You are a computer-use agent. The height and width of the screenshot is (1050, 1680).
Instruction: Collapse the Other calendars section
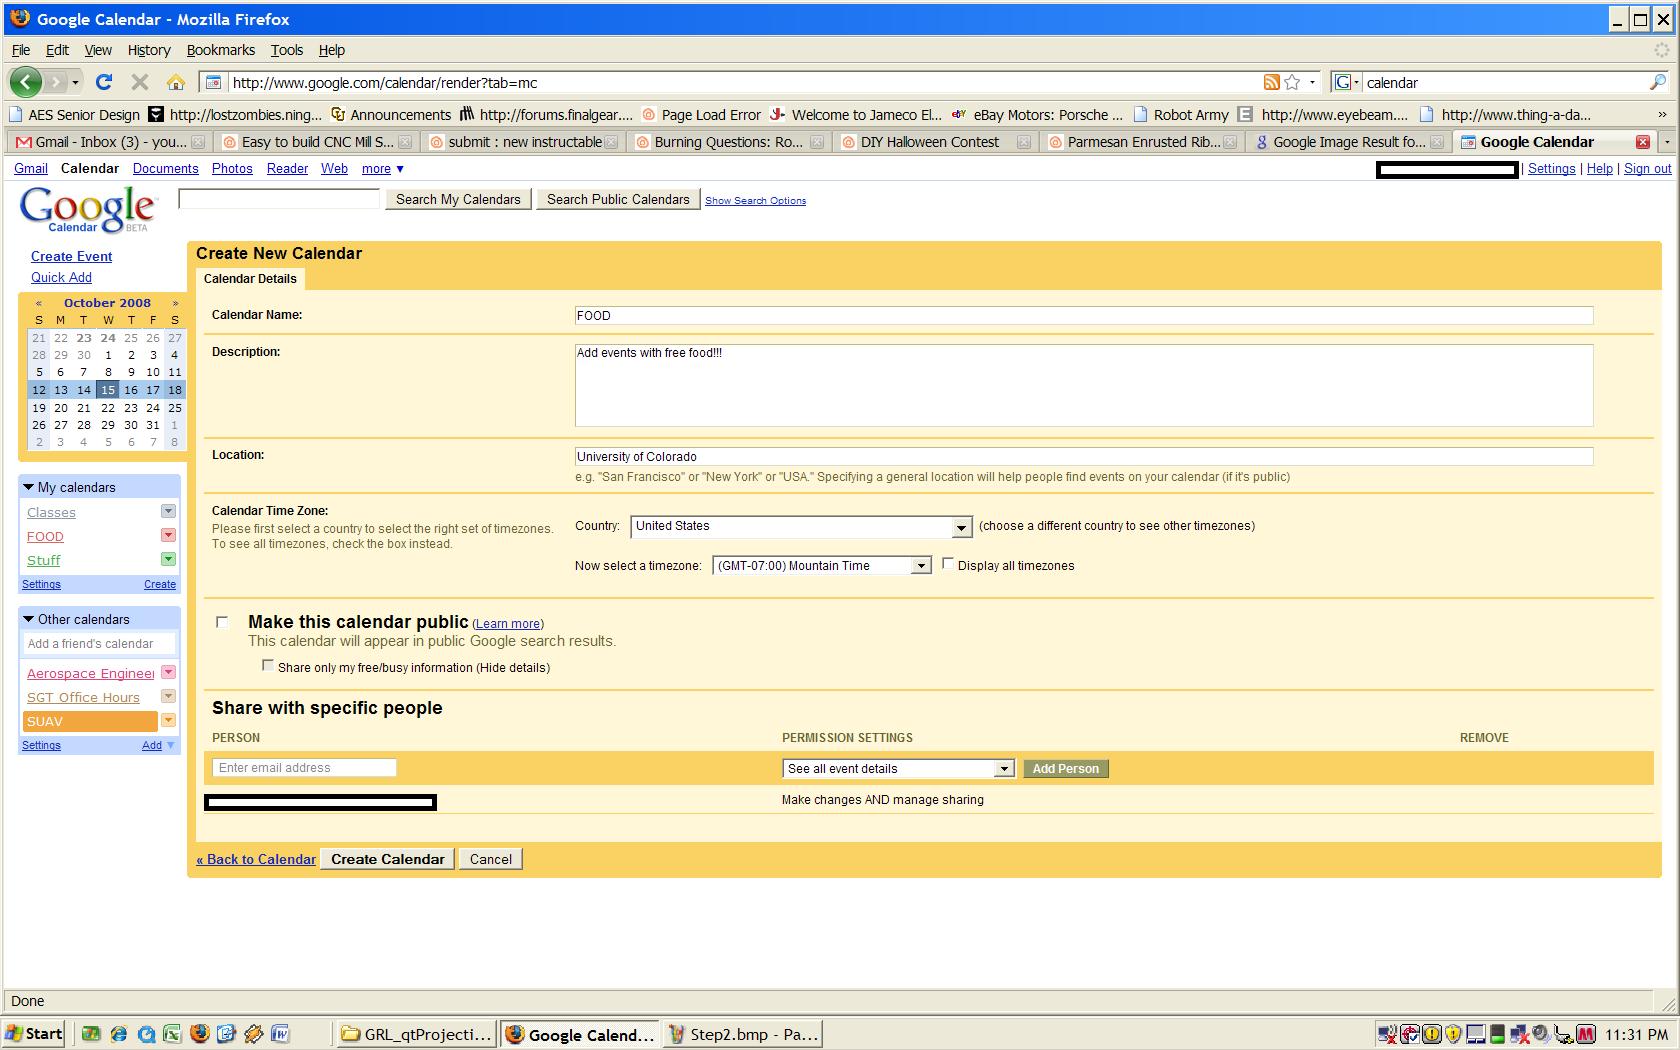point(29,619)
